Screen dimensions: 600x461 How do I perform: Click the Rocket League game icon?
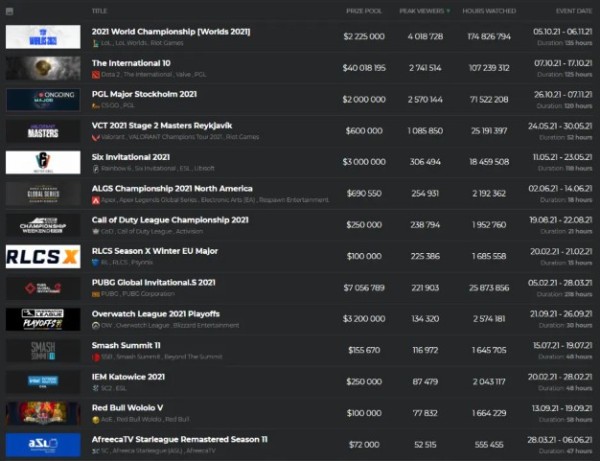96,263
